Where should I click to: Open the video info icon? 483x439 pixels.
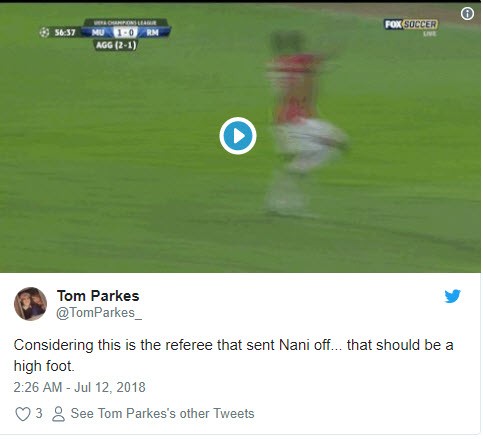coord(467,14)
